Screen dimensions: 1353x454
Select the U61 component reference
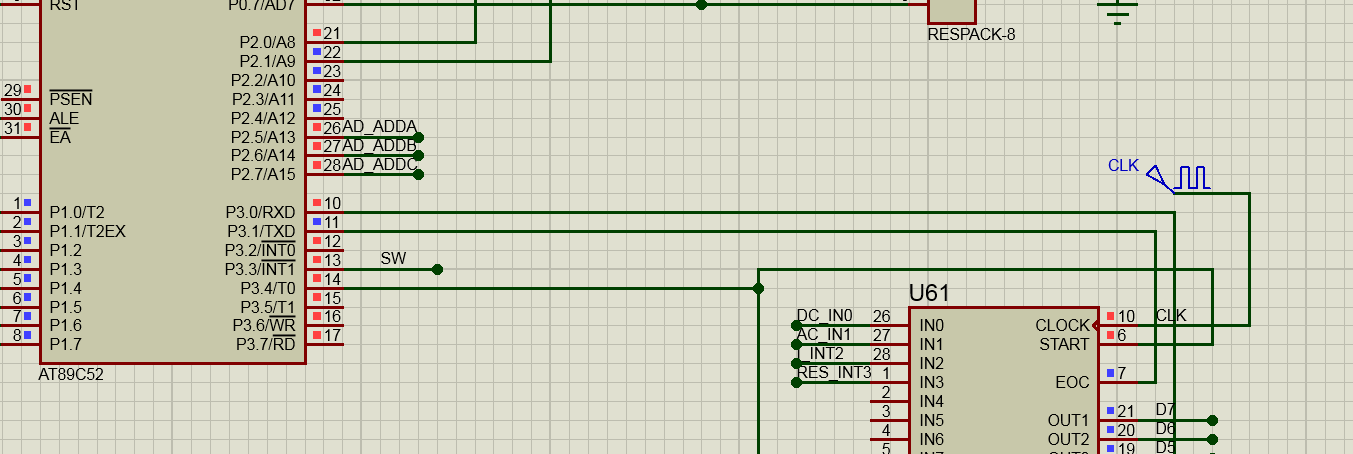coord(929,293)
